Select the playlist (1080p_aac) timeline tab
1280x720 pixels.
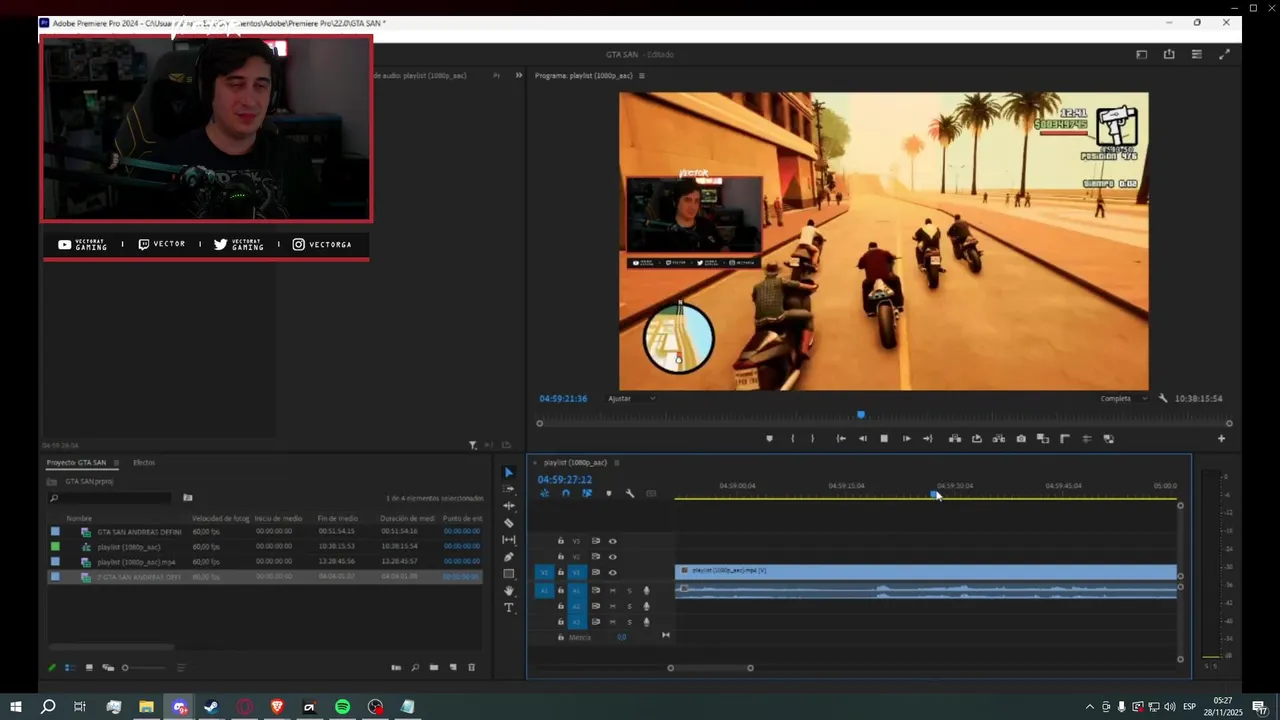[x=575, y=463]
